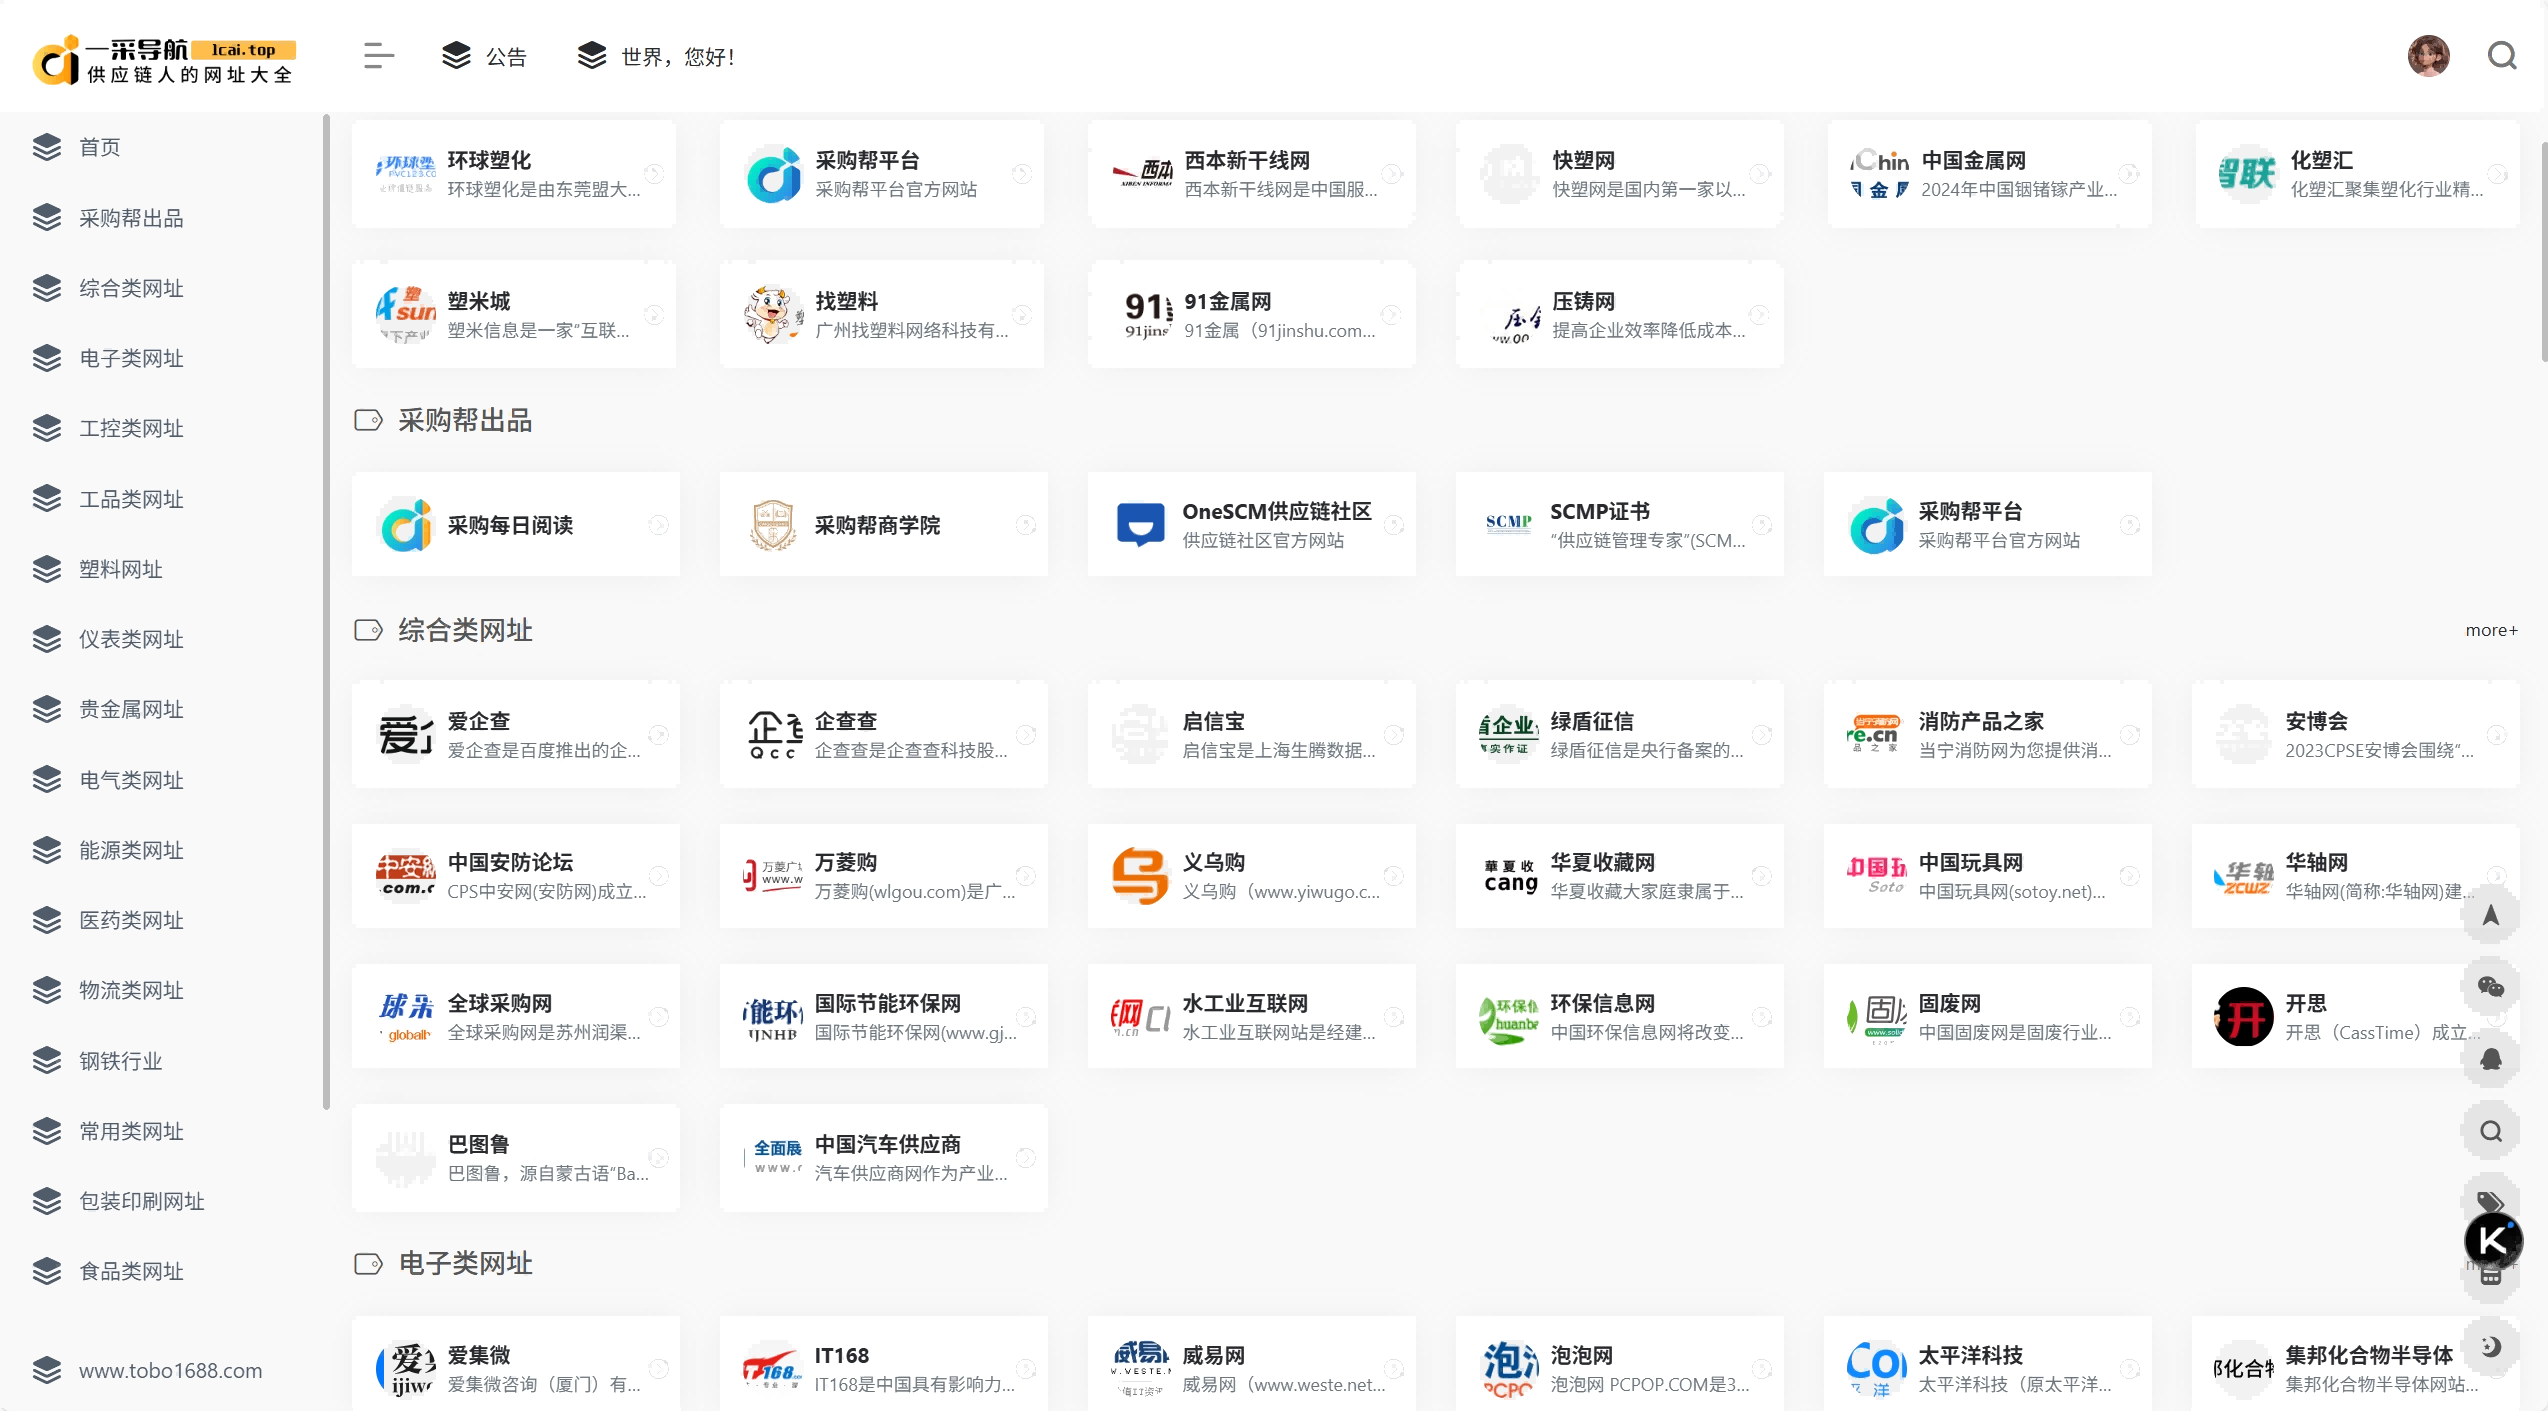Viewport: 2548px width, 1411px height.
Task: Toggle the sidebar with the hamburger icon
Action: pyautogui.click(x=378, y=55)
